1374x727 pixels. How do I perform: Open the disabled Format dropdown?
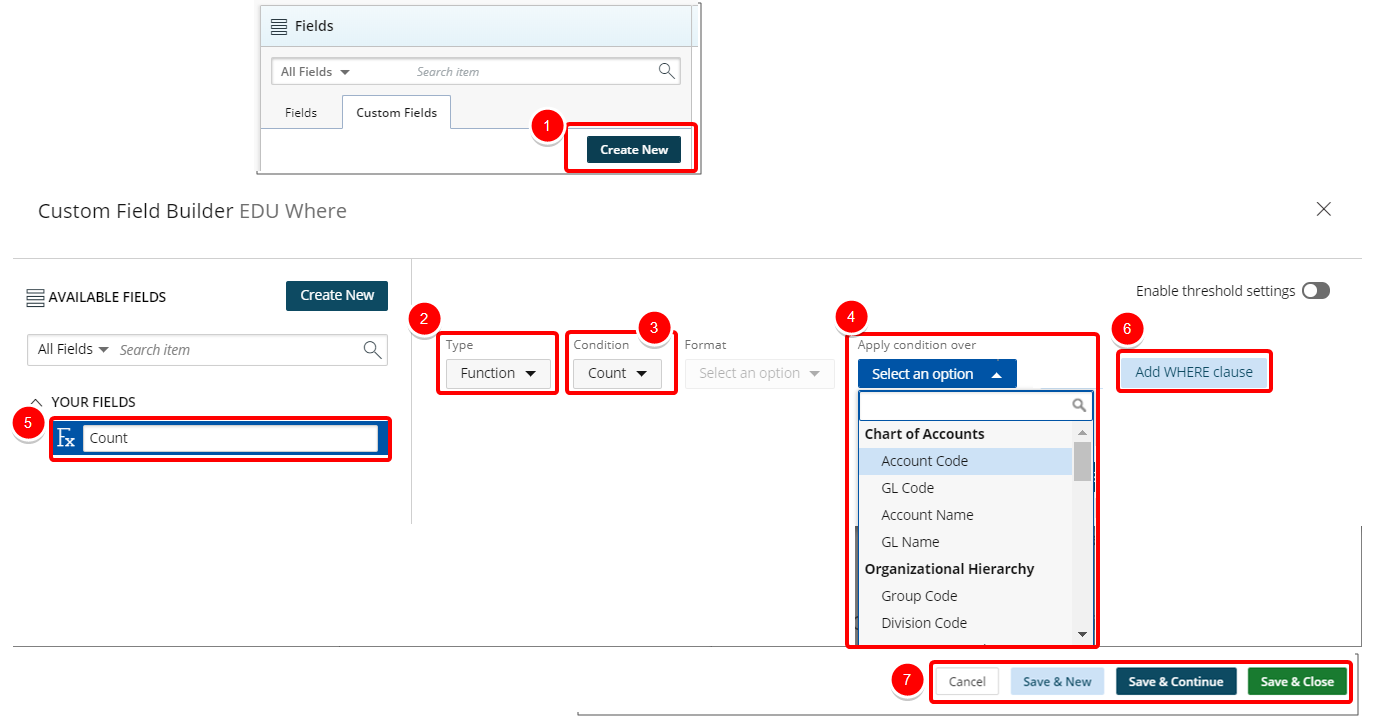[x=759, y=373]
